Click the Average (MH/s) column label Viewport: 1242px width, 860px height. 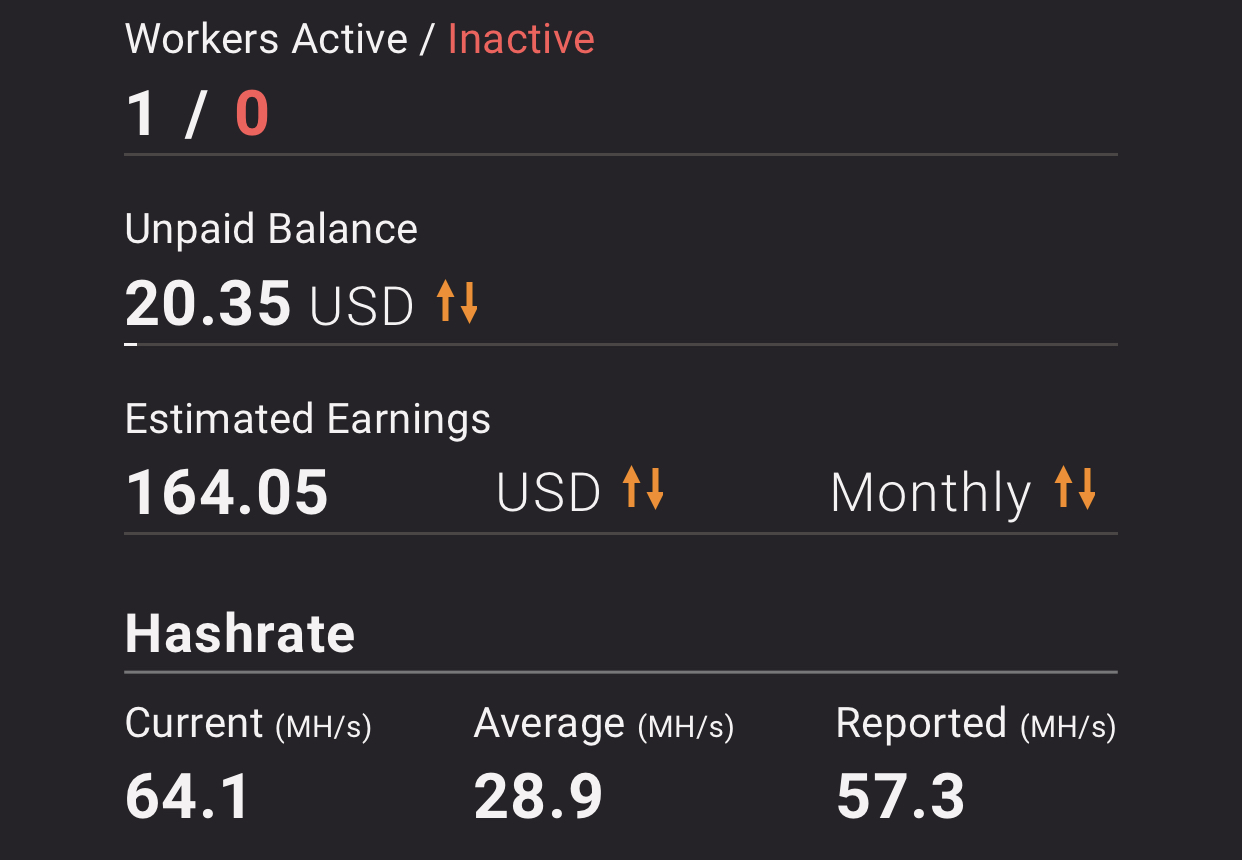pyautogui.click(x=604, y=724)
